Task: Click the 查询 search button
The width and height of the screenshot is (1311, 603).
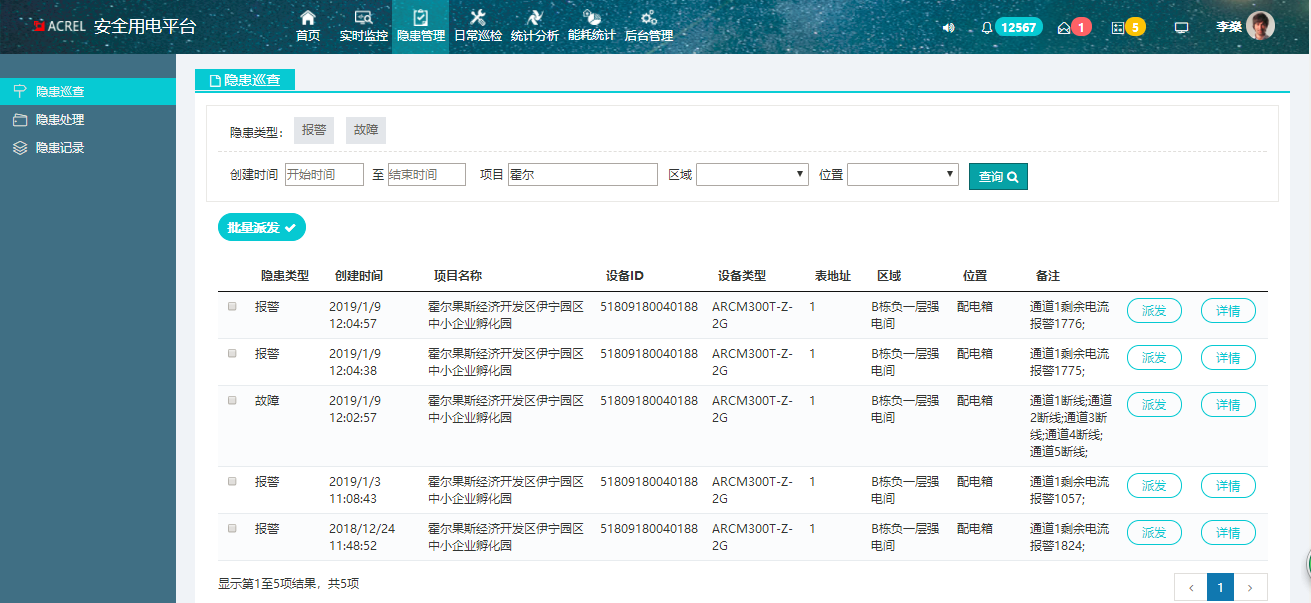Action: (x=998, y=176)
